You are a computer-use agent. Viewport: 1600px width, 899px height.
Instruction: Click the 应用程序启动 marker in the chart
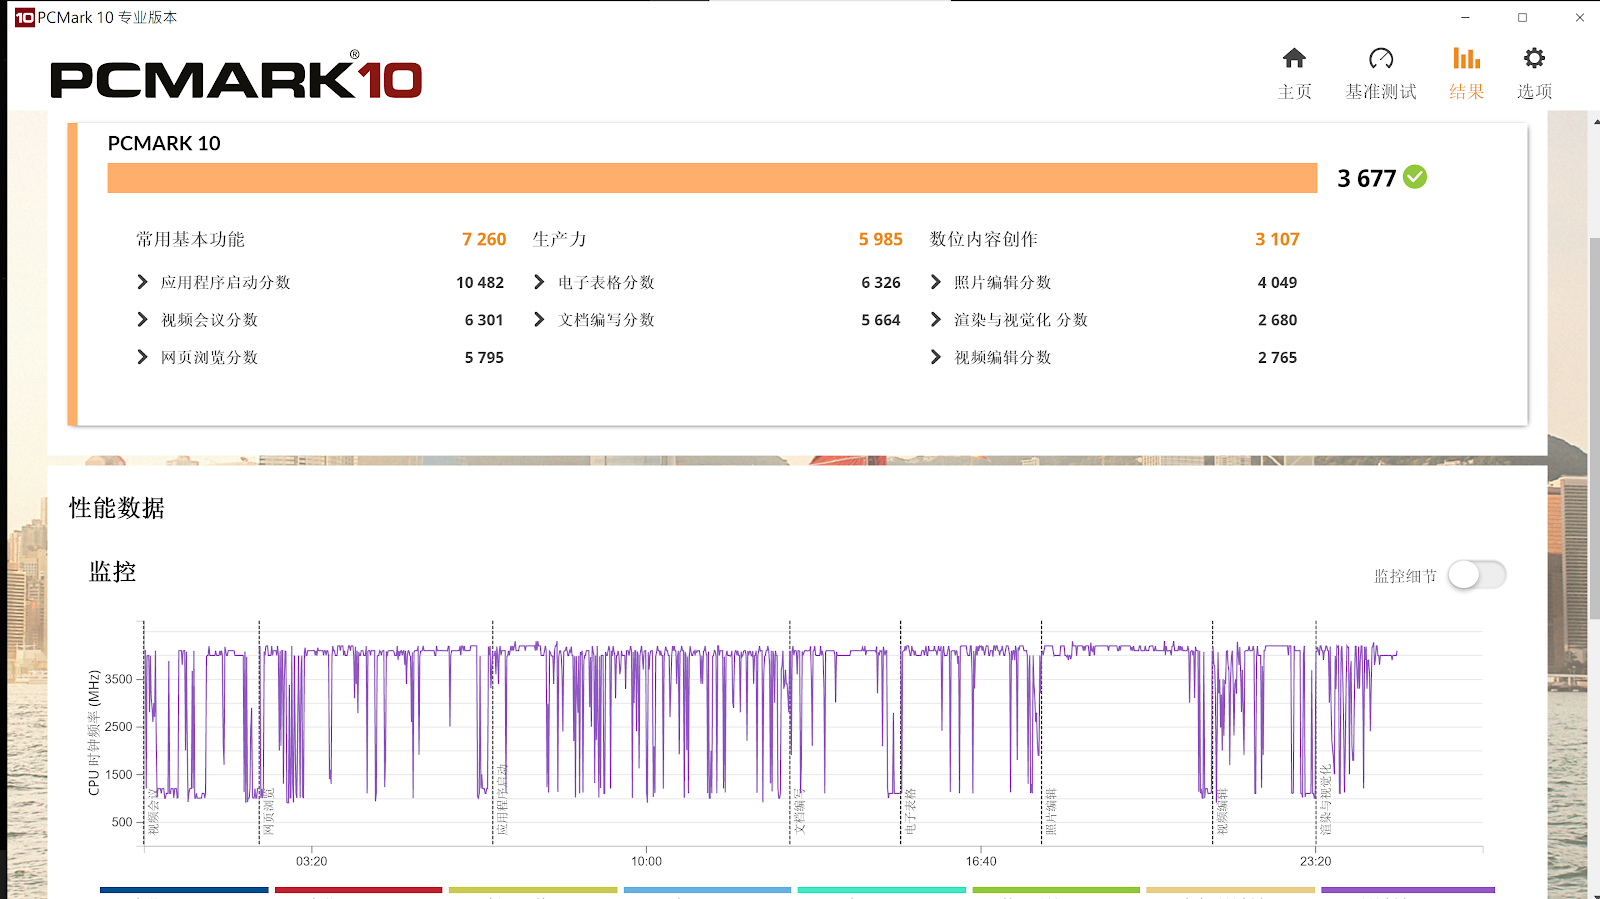503,799
